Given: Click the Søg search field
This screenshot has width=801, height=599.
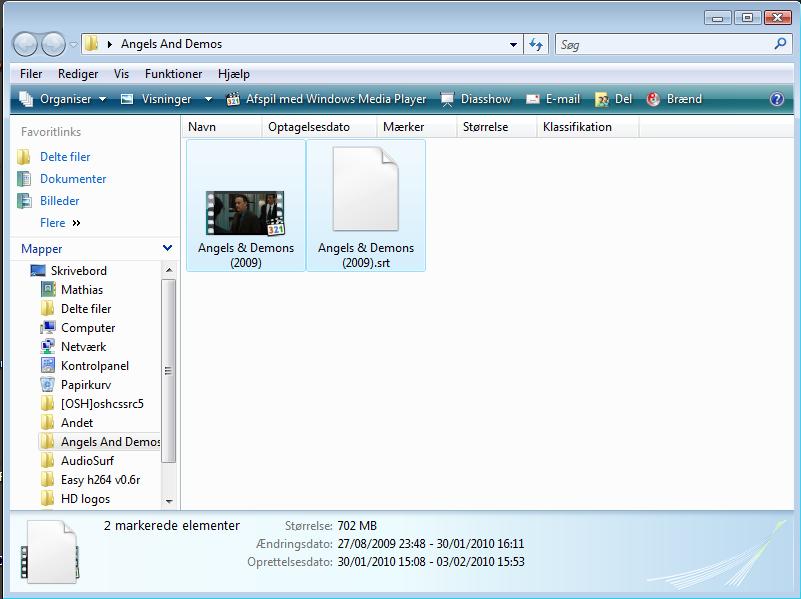Looking at the screenshot, I should point(664,44).
